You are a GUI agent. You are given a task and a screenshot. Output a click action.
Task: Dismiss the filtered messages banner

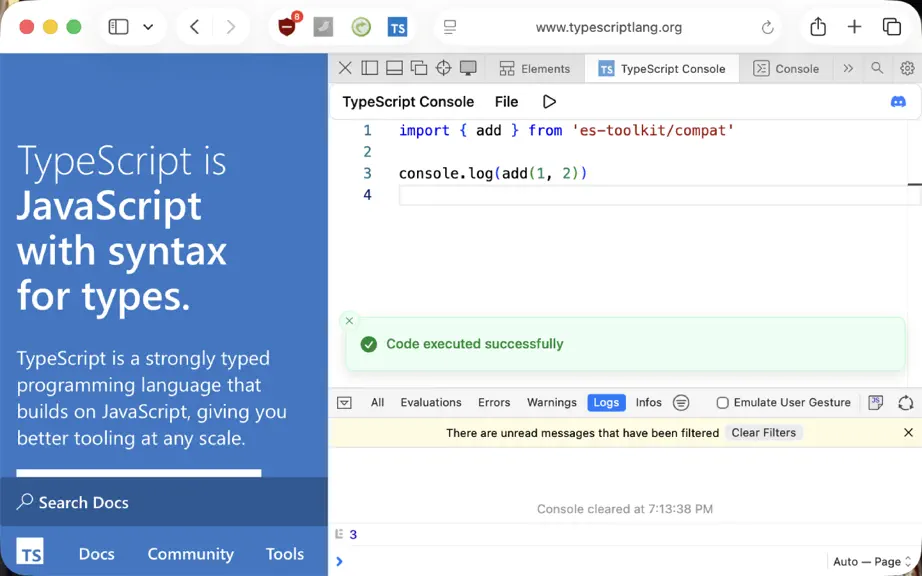(908, 433)
